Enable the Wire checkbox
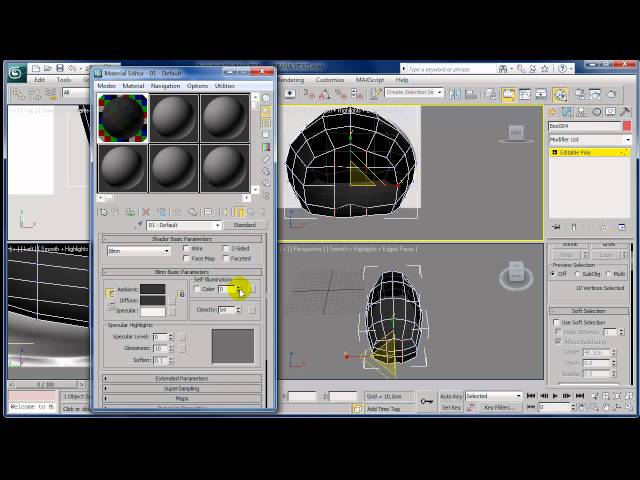The height and width of the screenshot is (480, 640). [x=187, y=248]
